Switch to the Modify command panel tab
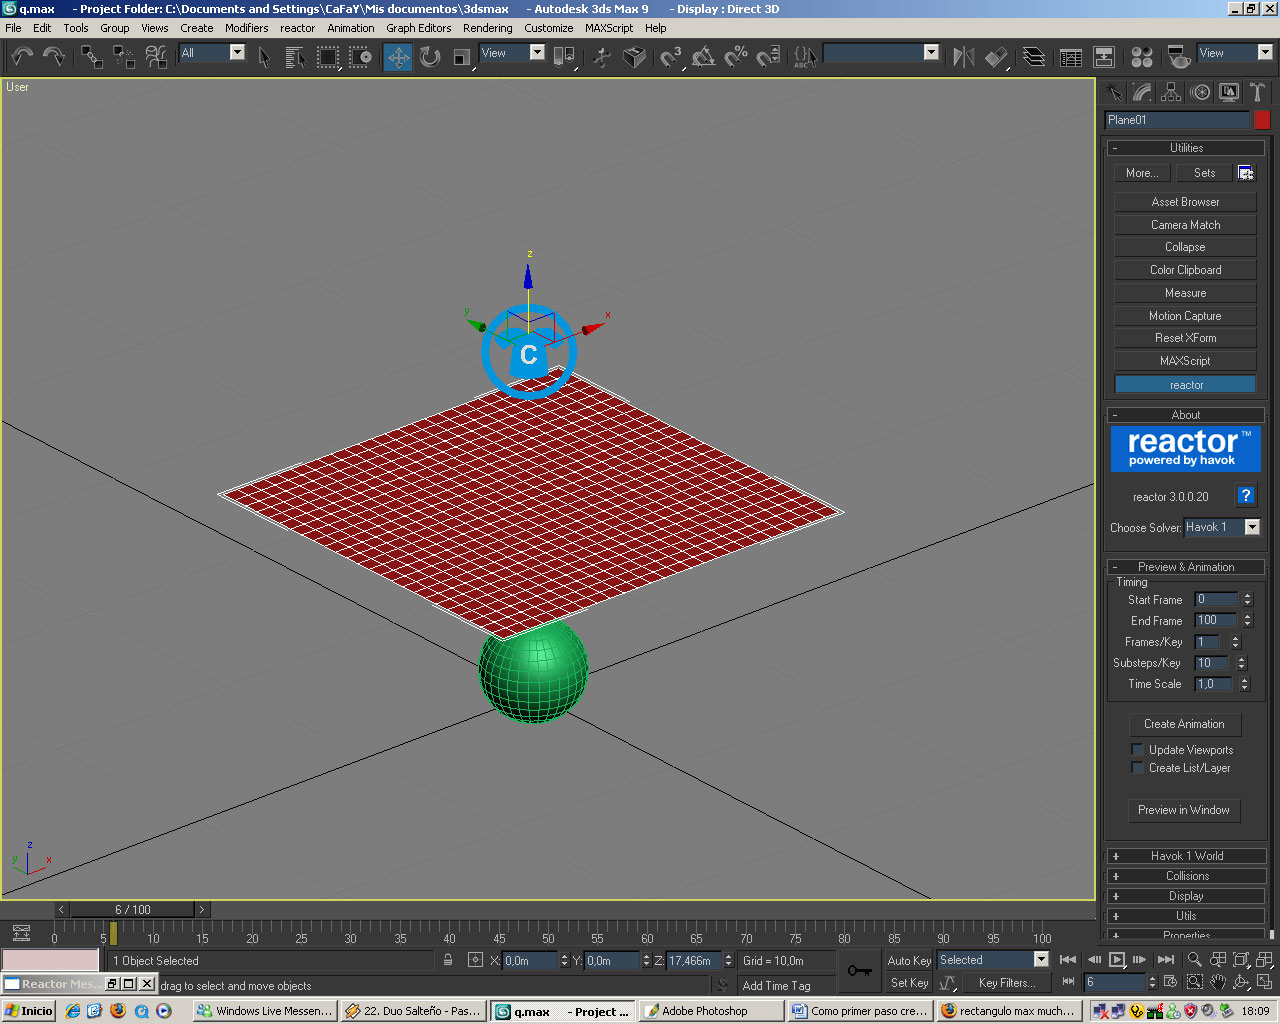 click(x=1142, y=93)
